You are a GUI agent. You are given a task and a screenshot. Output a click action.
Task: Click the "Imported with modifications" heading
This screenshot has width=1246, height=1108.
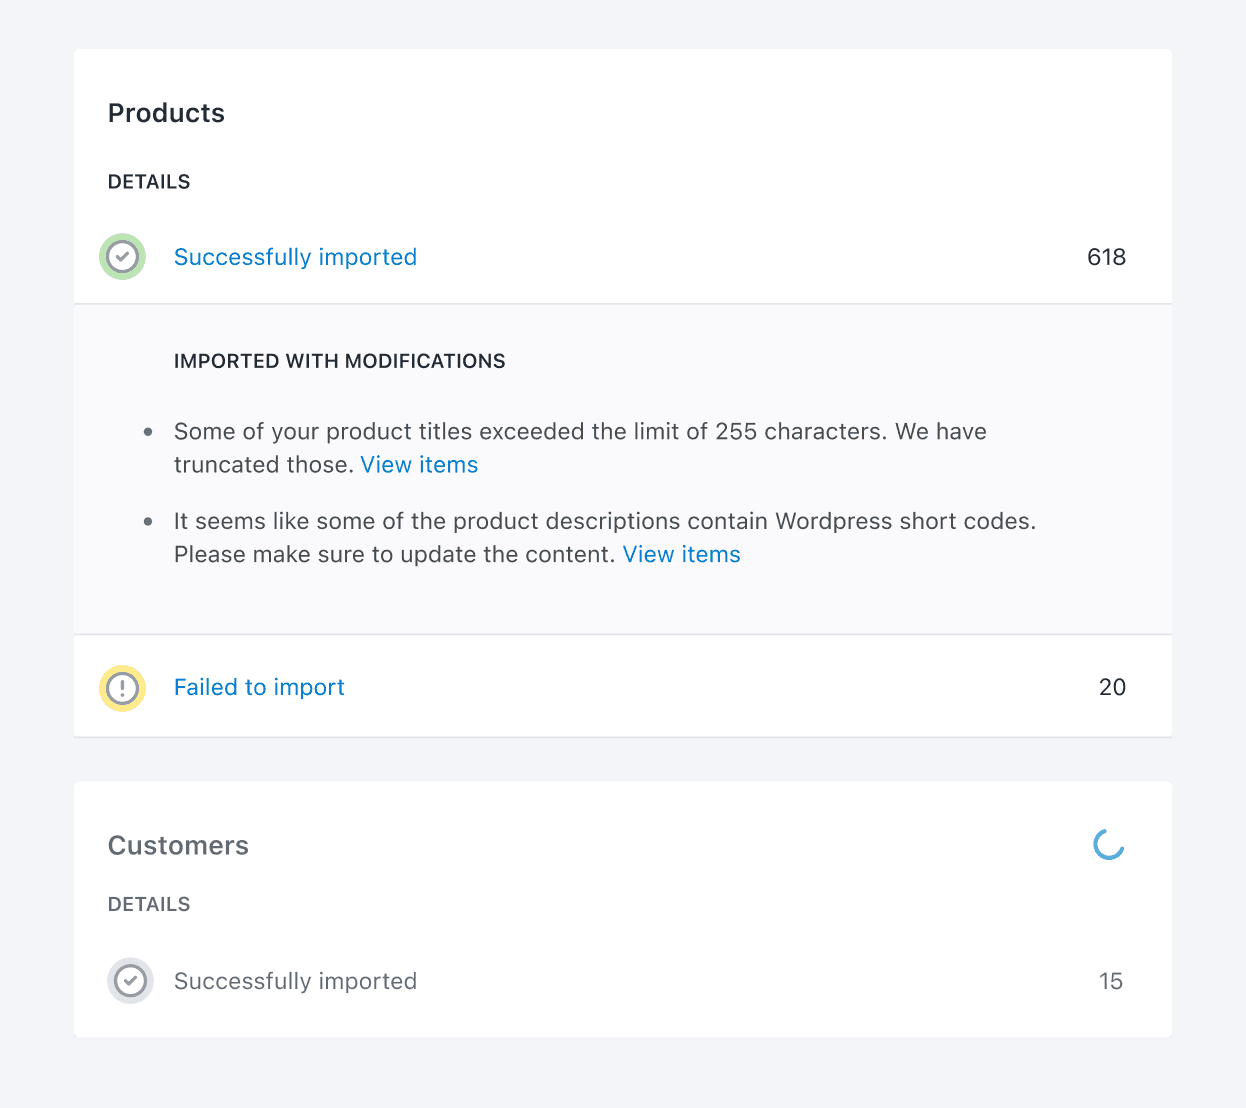pyautogui.click(x=339, y=361)
